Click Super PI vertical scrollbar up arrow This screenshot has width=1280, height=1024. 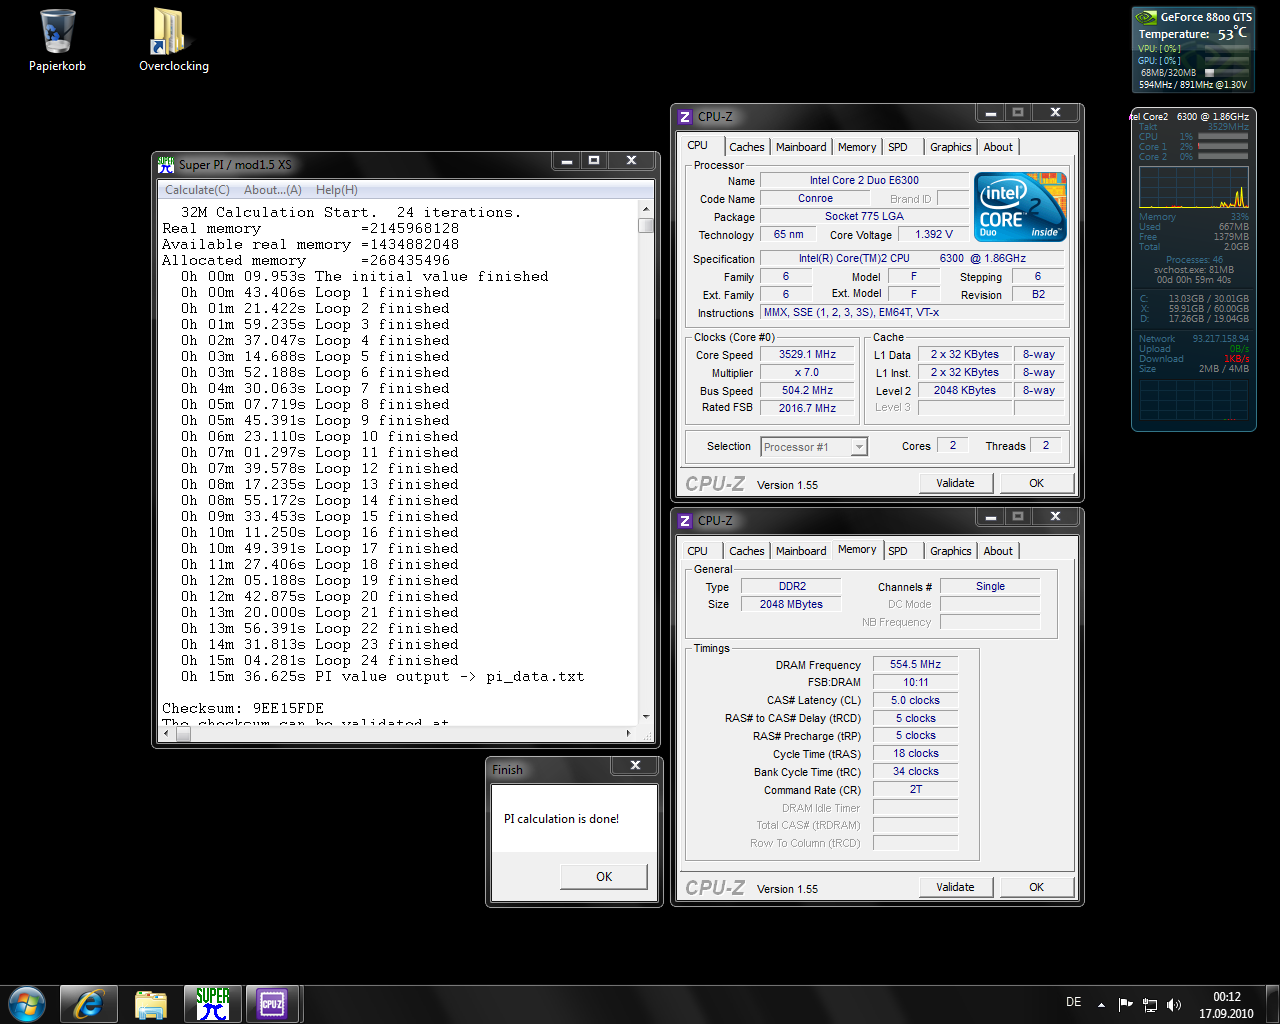(646, 209)
